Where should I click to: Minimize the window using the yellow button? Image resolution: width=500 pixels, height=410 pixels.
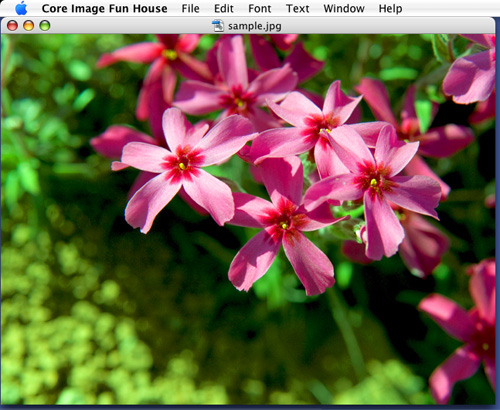[29, 26]
